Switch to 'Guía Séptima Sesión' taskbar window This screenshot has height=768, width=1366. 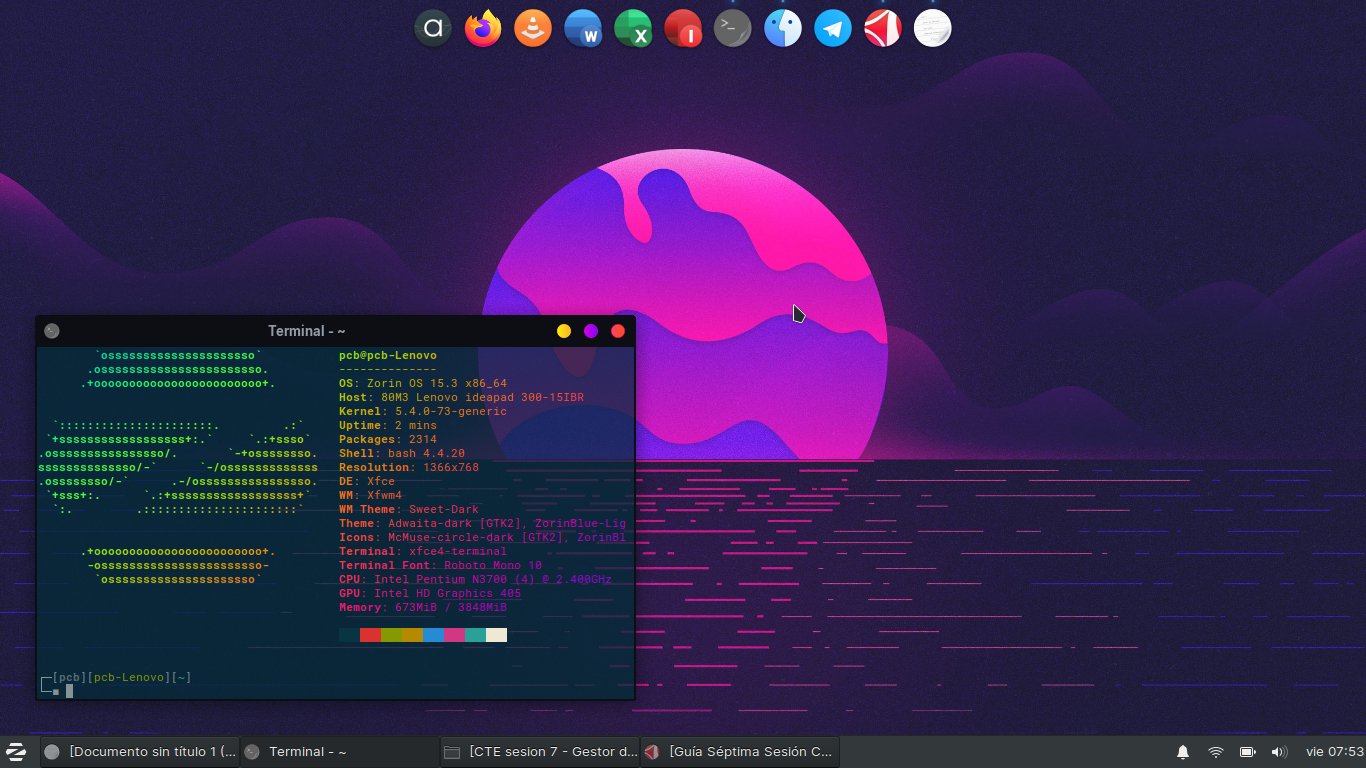pyautogui.click(x=739, y=752)
